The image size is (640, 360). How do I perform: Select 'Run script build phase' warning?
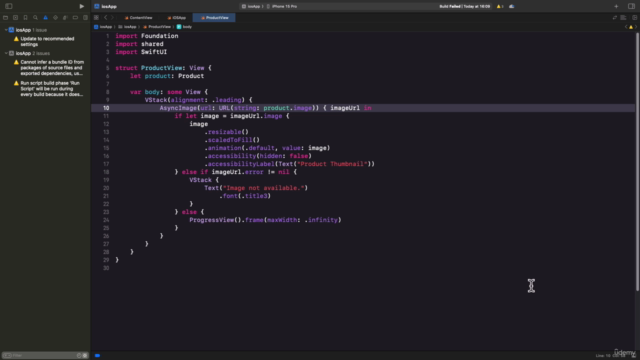(x=48, y=89)
